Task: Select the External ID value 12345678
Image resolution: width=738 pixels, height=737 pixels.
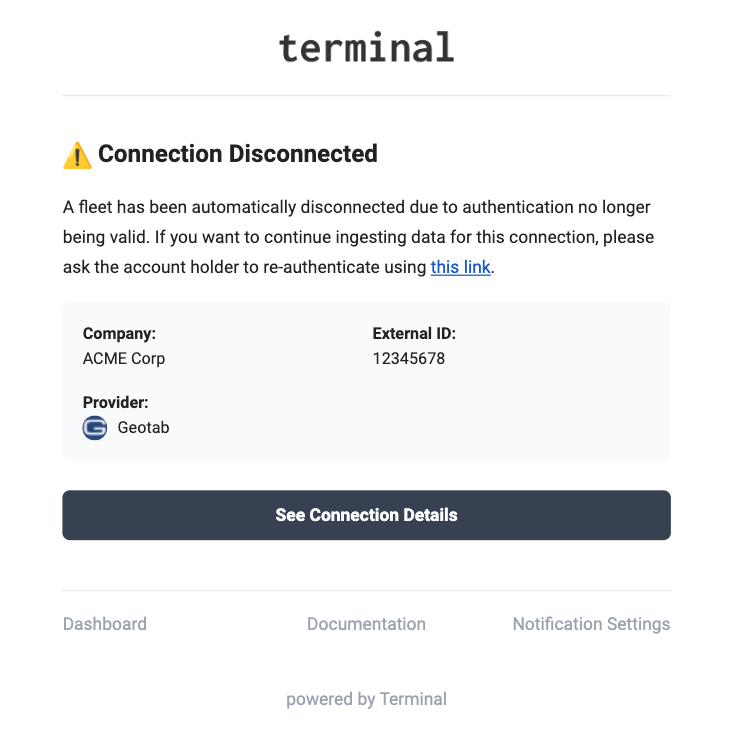Action: pos(409,359)
